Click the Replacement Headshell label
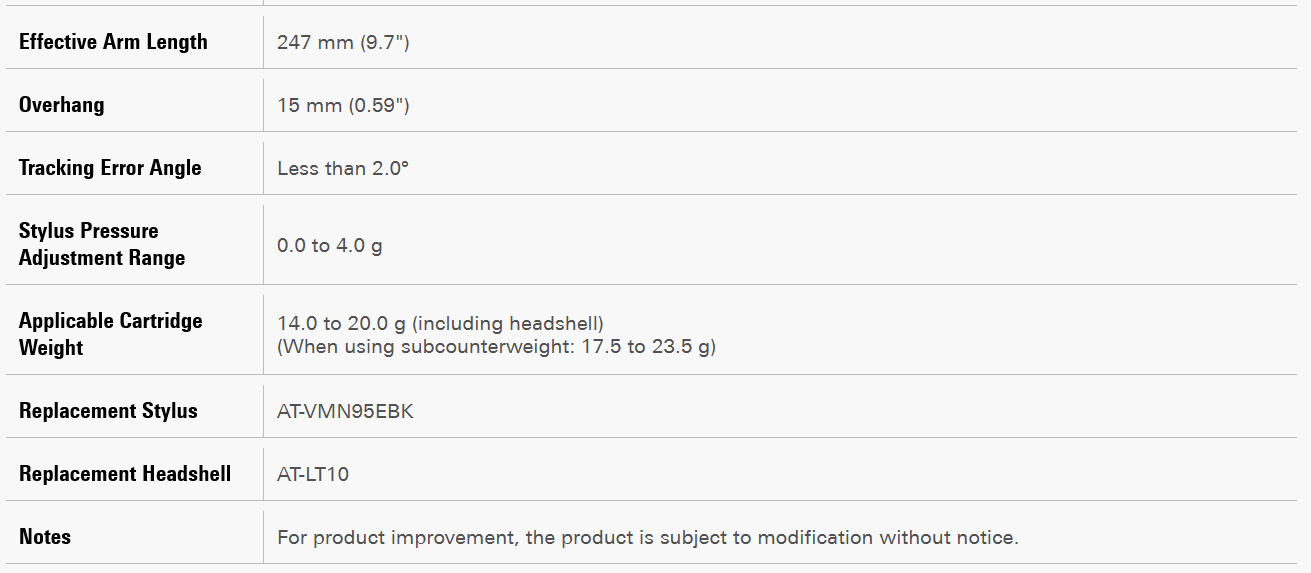The height and width of the screenshot is (573, 1311). click(125, 474)
